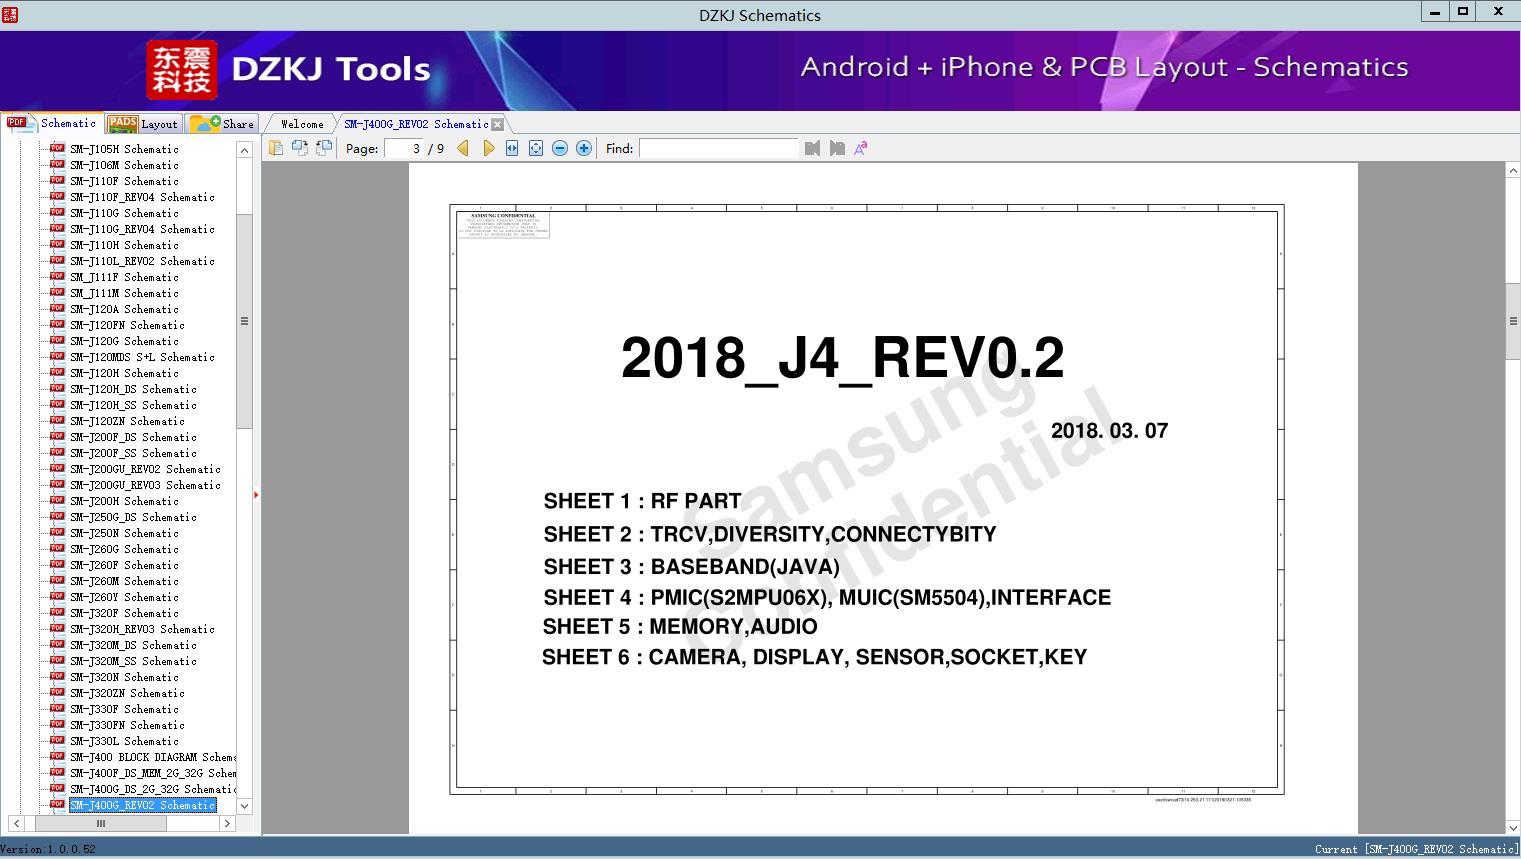Open the Welcome document tab
The width and height of the screenshot is (1521, 859).
pos(302,124)
